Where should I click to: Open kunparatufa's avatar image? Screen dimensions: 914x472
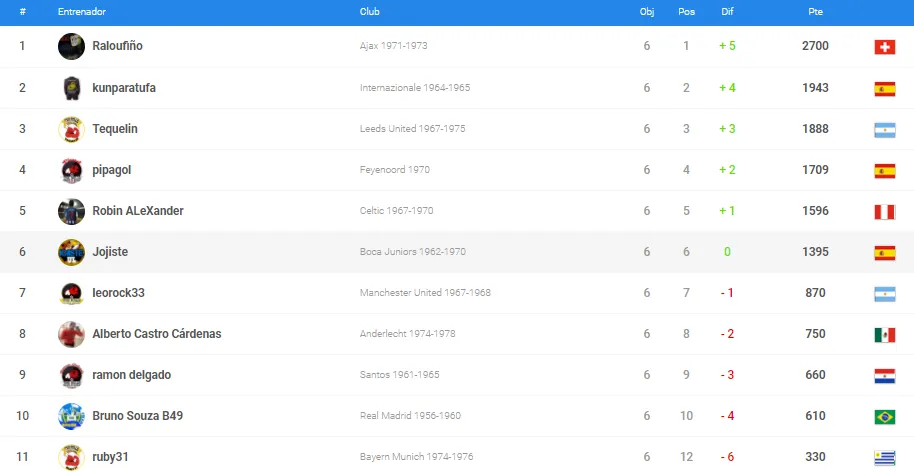point(71,88)
